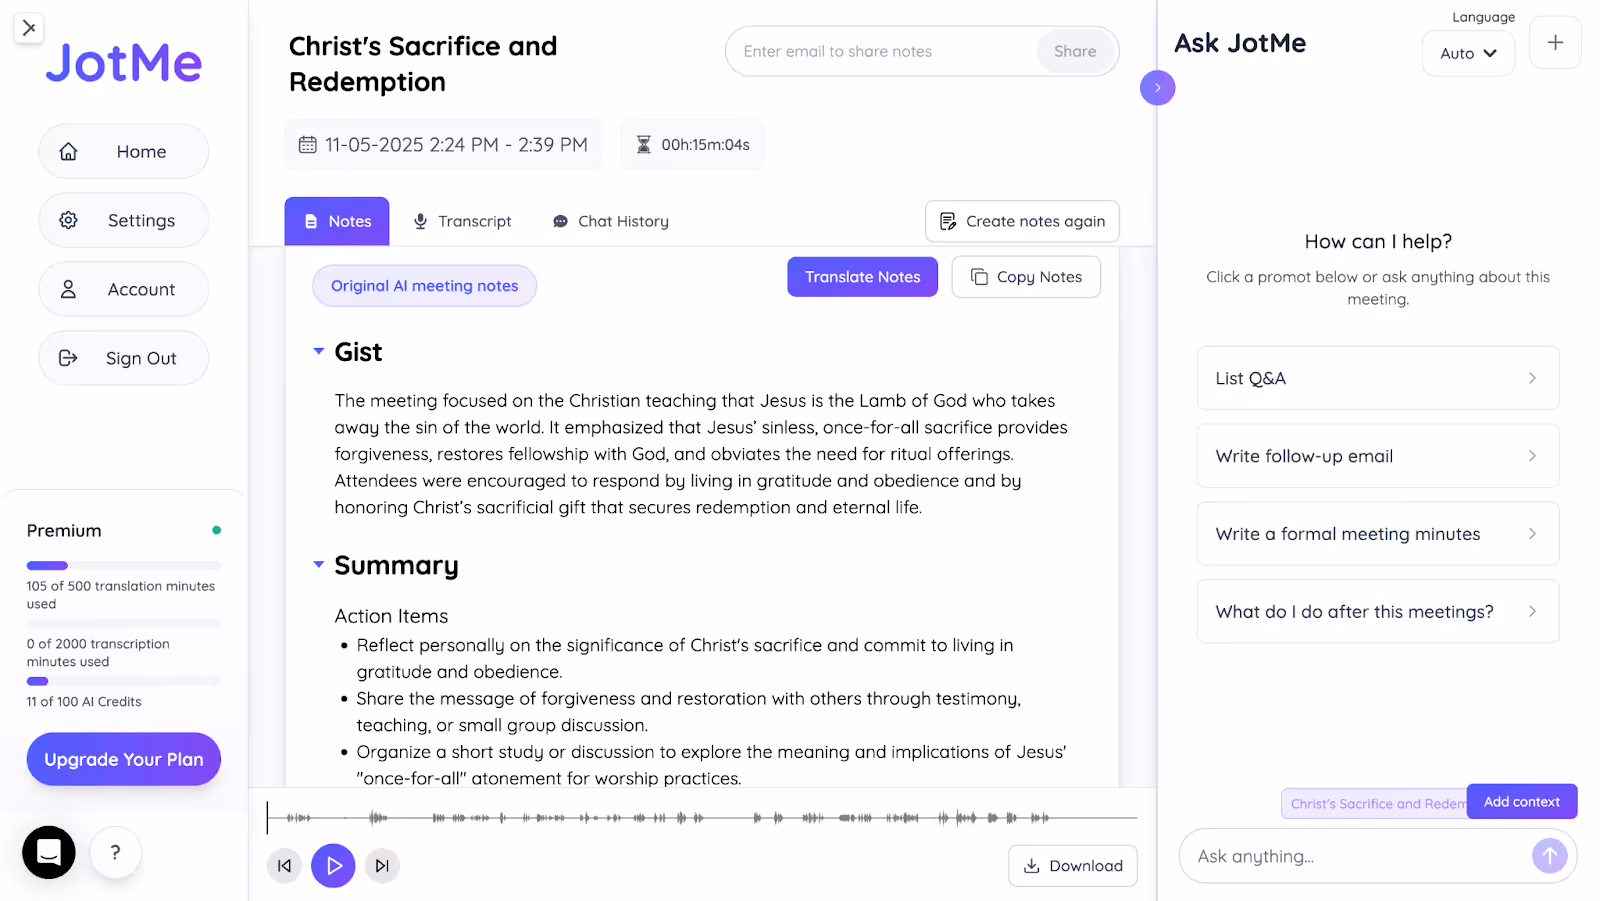Screen dimensions: 1600x901
Task: Click Upgrade Your Plan
Action: click(x=123, y=759)
